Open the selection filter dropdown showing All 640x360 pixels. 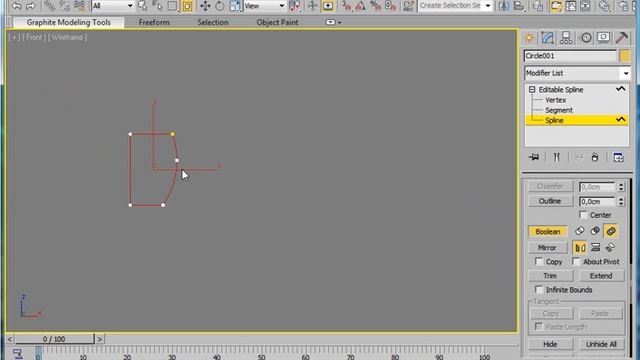pyautogui.click(x=113, y=6)
